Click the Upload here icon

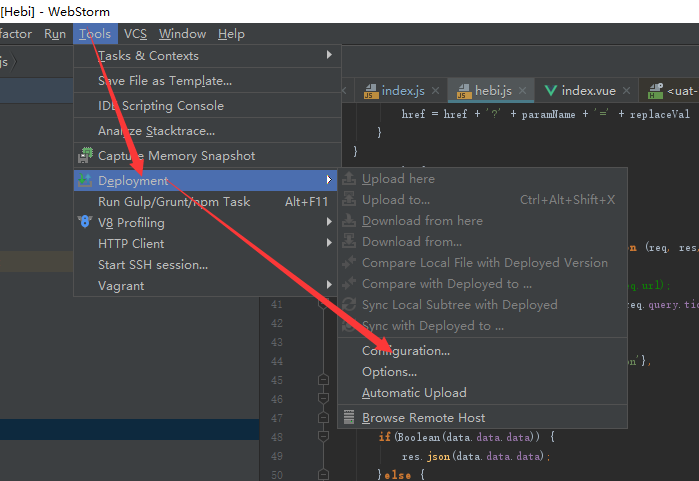click(349, 178)
